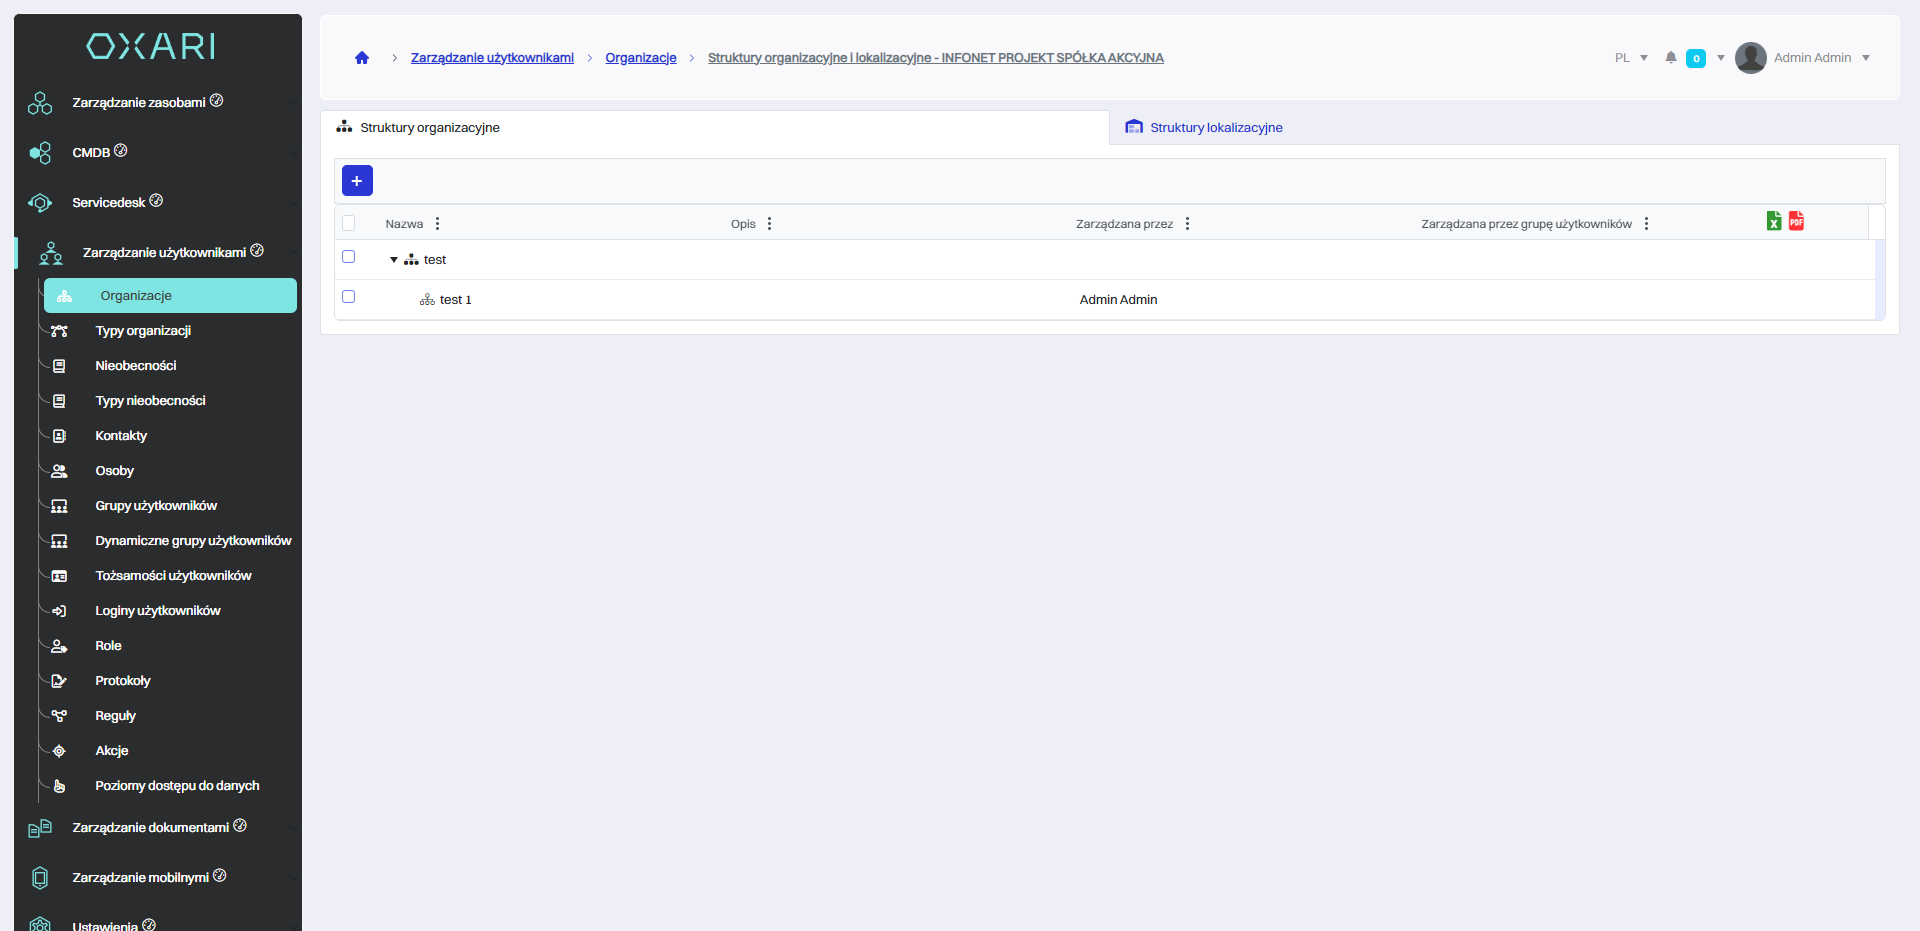1920x931 pixels.
Task: Expand the Admin Admin user menu arrow
Action: (1866, 58)
